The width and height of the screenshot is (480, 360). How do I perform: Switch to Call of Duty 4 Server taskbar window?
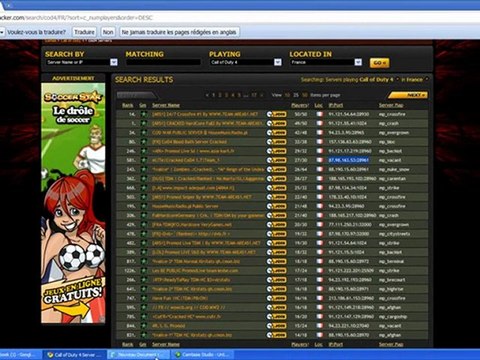point(74,355)
